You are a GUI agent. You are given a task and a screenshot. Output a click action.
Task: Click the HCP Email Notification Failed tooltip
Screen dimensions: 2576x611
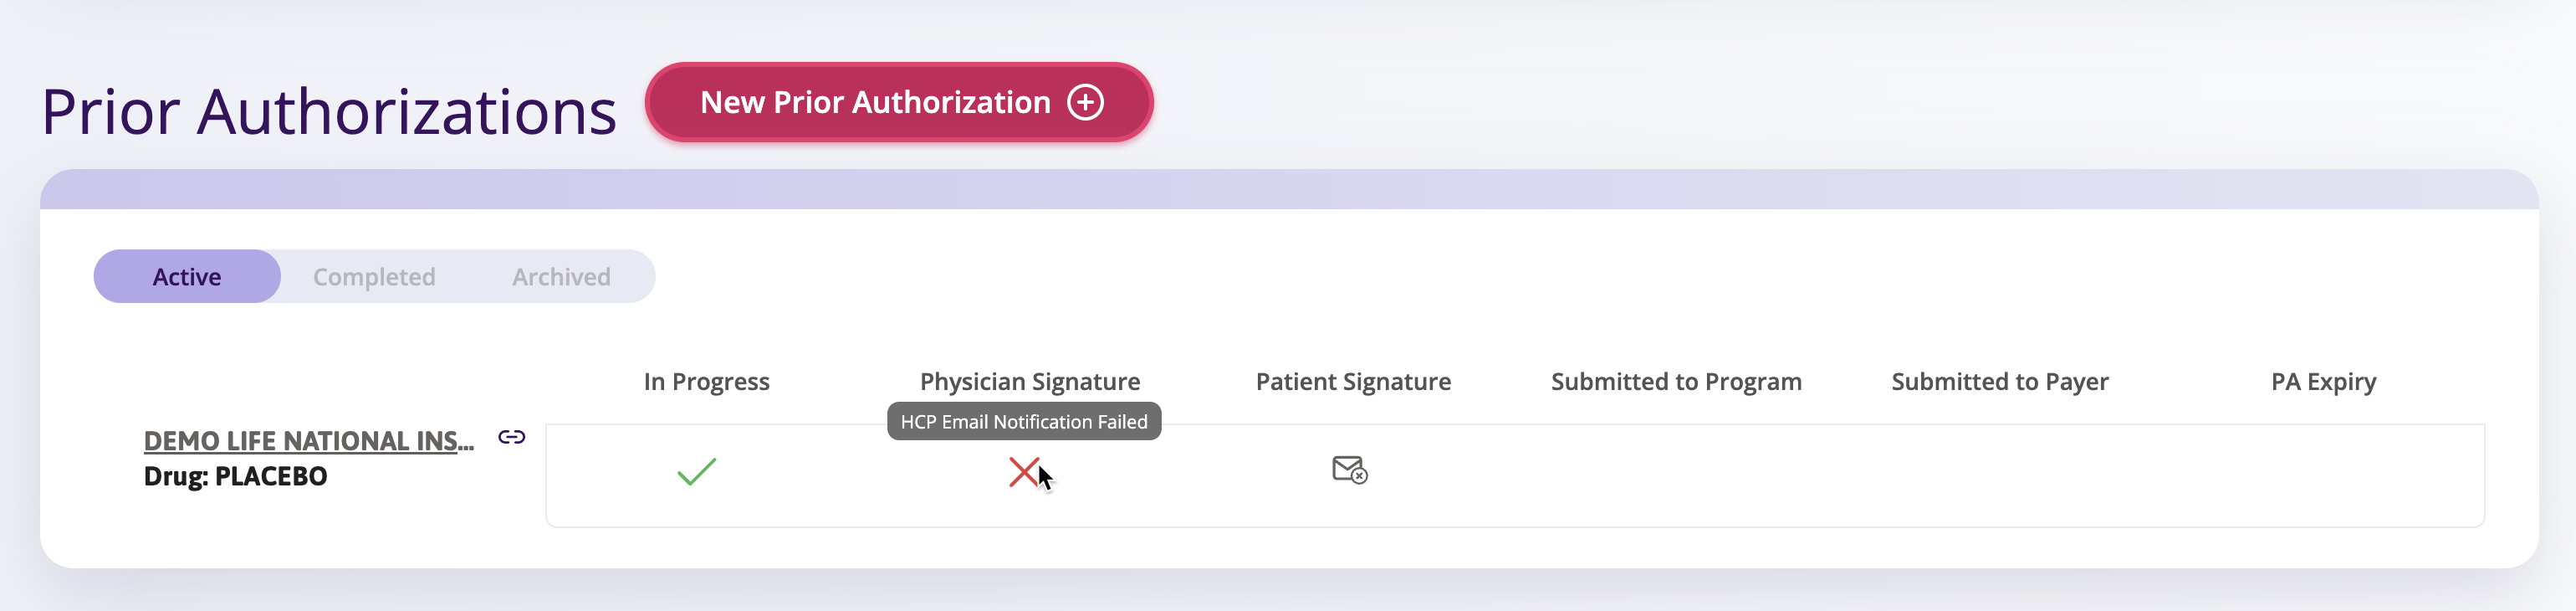pyautogui.click(x=1023, y=422)
